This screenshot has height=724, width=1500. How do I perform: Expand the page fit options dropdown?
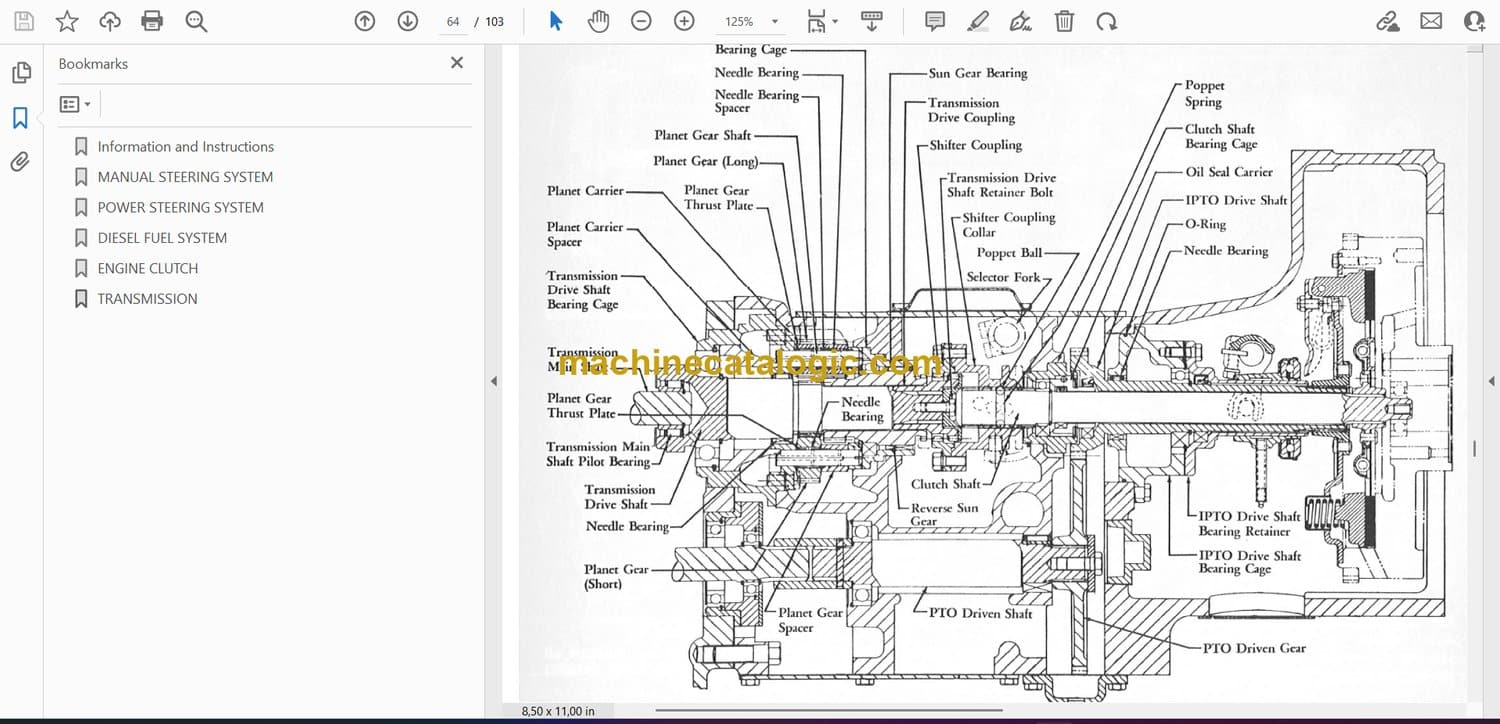822,21
